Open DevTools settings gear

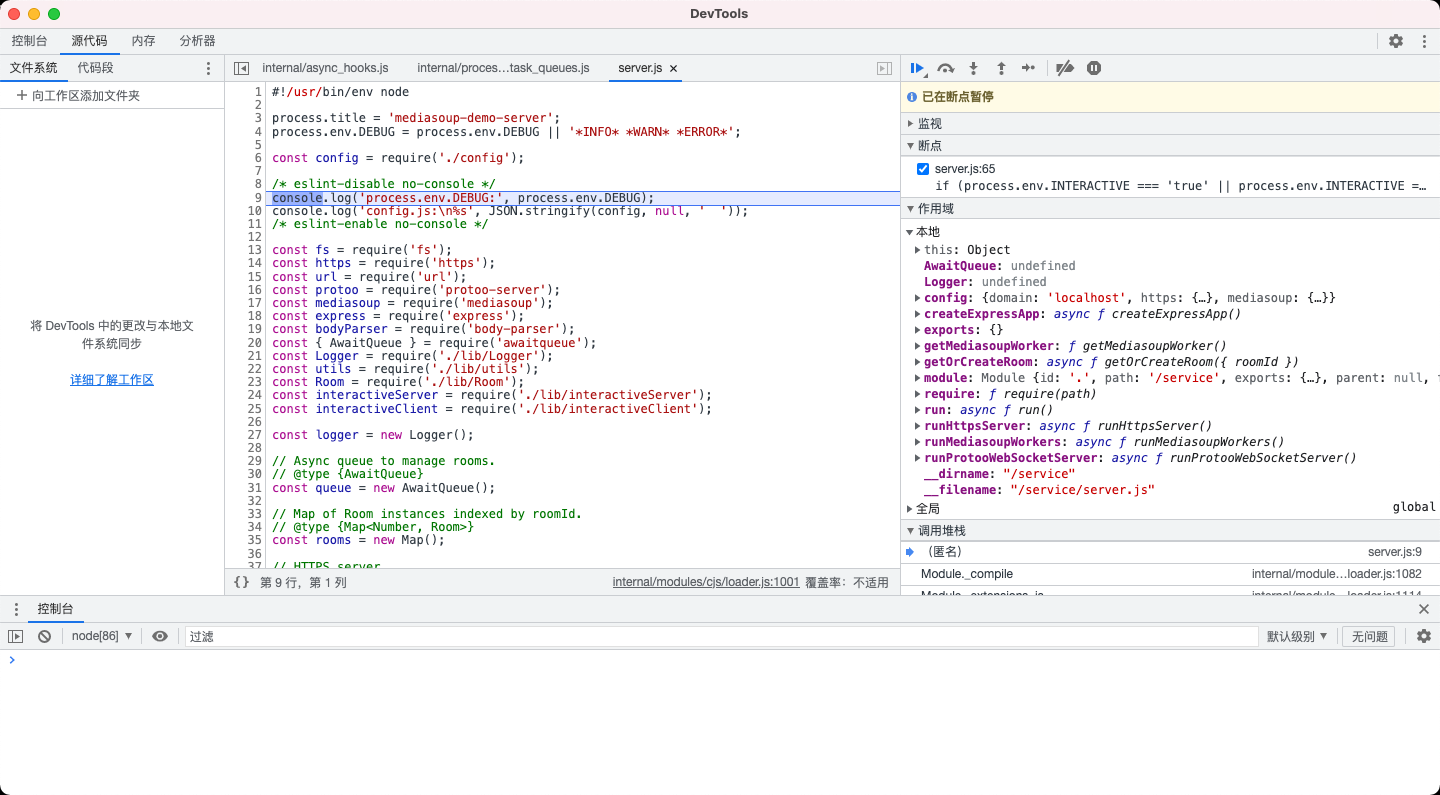click(1396, 41)
